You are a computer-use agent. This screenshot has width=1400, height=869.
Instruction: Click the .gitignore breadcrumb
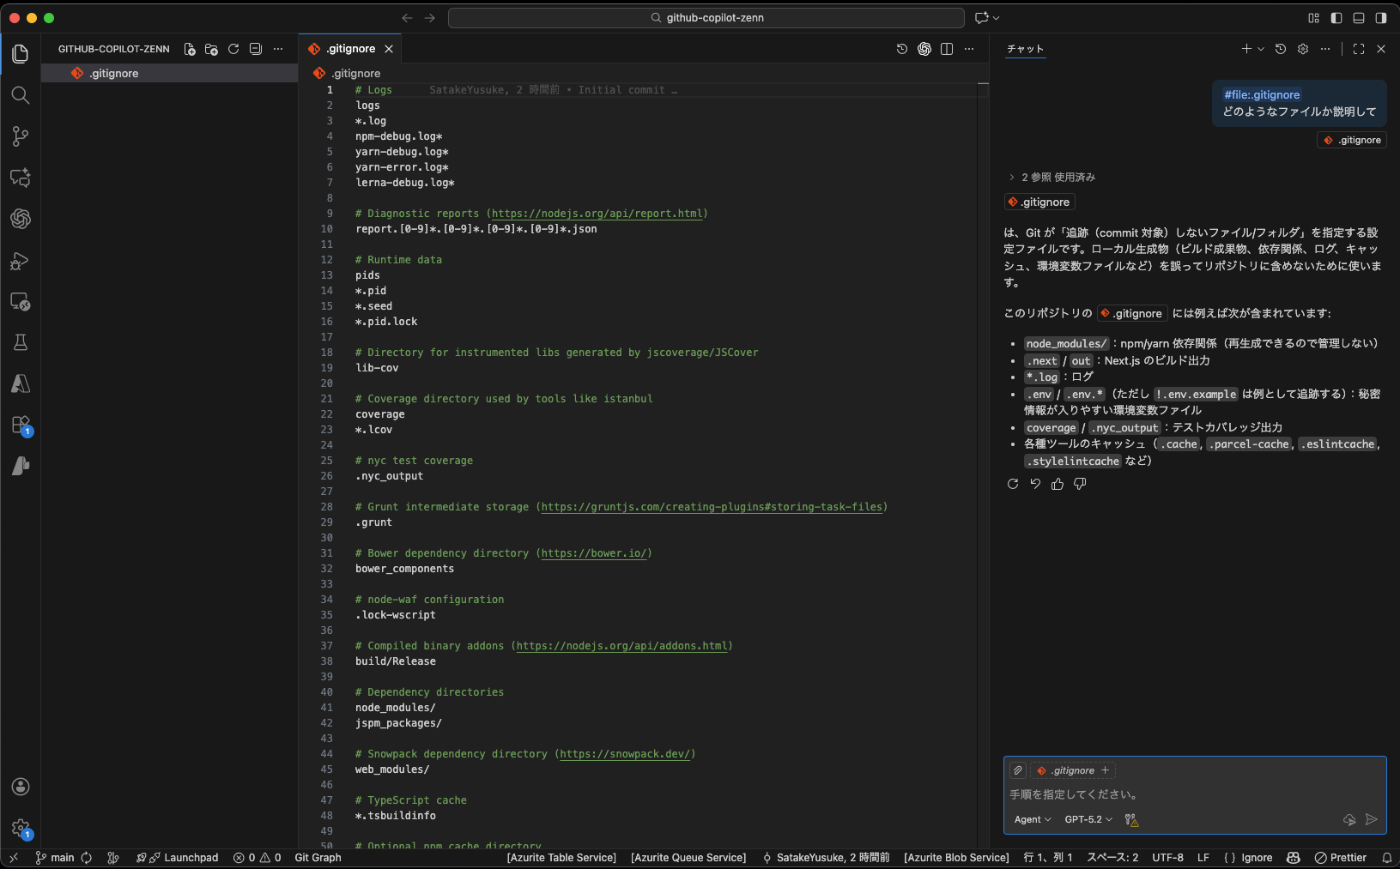(x=347, y=73)
